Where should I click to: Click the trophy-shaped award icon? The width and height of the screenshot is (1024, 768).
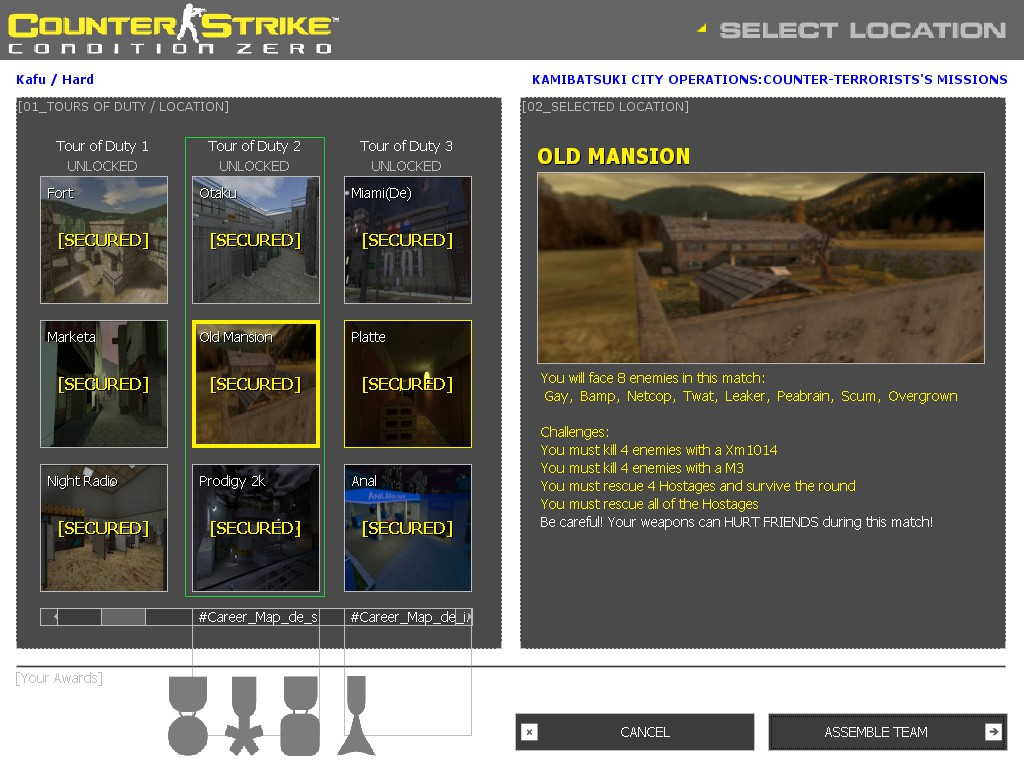pyautogui.click(x=357, y=716)
